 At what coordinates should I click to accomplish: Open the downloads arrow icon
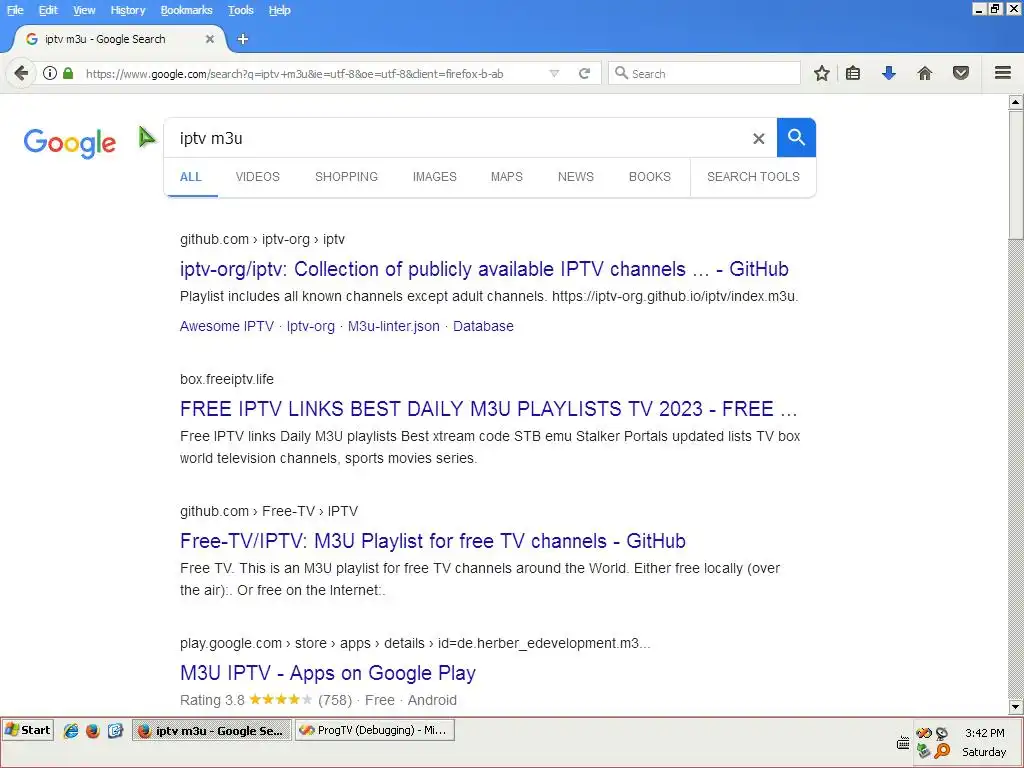coord(888,73)
